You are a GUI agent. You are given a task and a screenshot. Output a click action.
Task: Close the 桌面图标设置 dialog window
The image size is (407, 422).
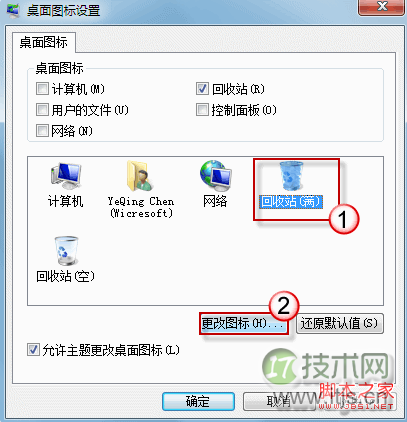pyautogui.click(x=382, y=7)
